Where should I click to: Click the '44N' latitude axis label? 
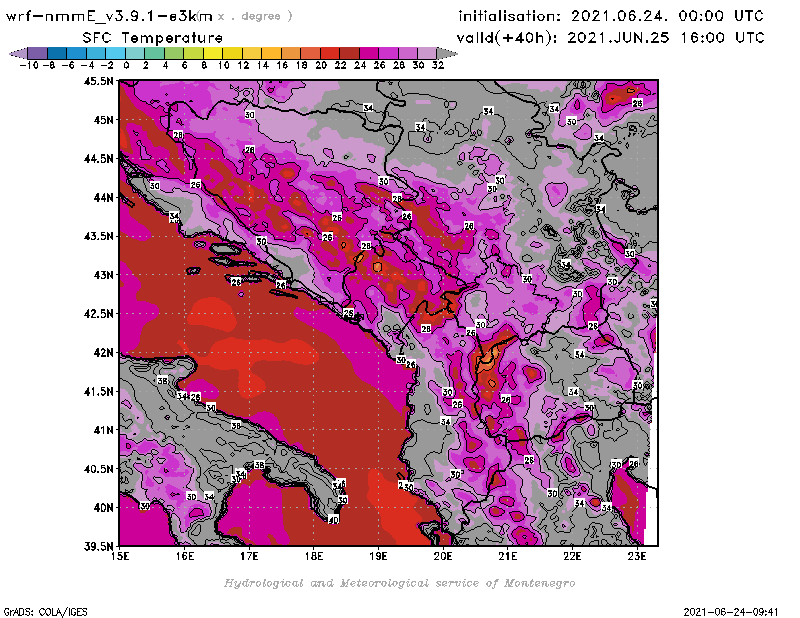click(x=103, y=197)
